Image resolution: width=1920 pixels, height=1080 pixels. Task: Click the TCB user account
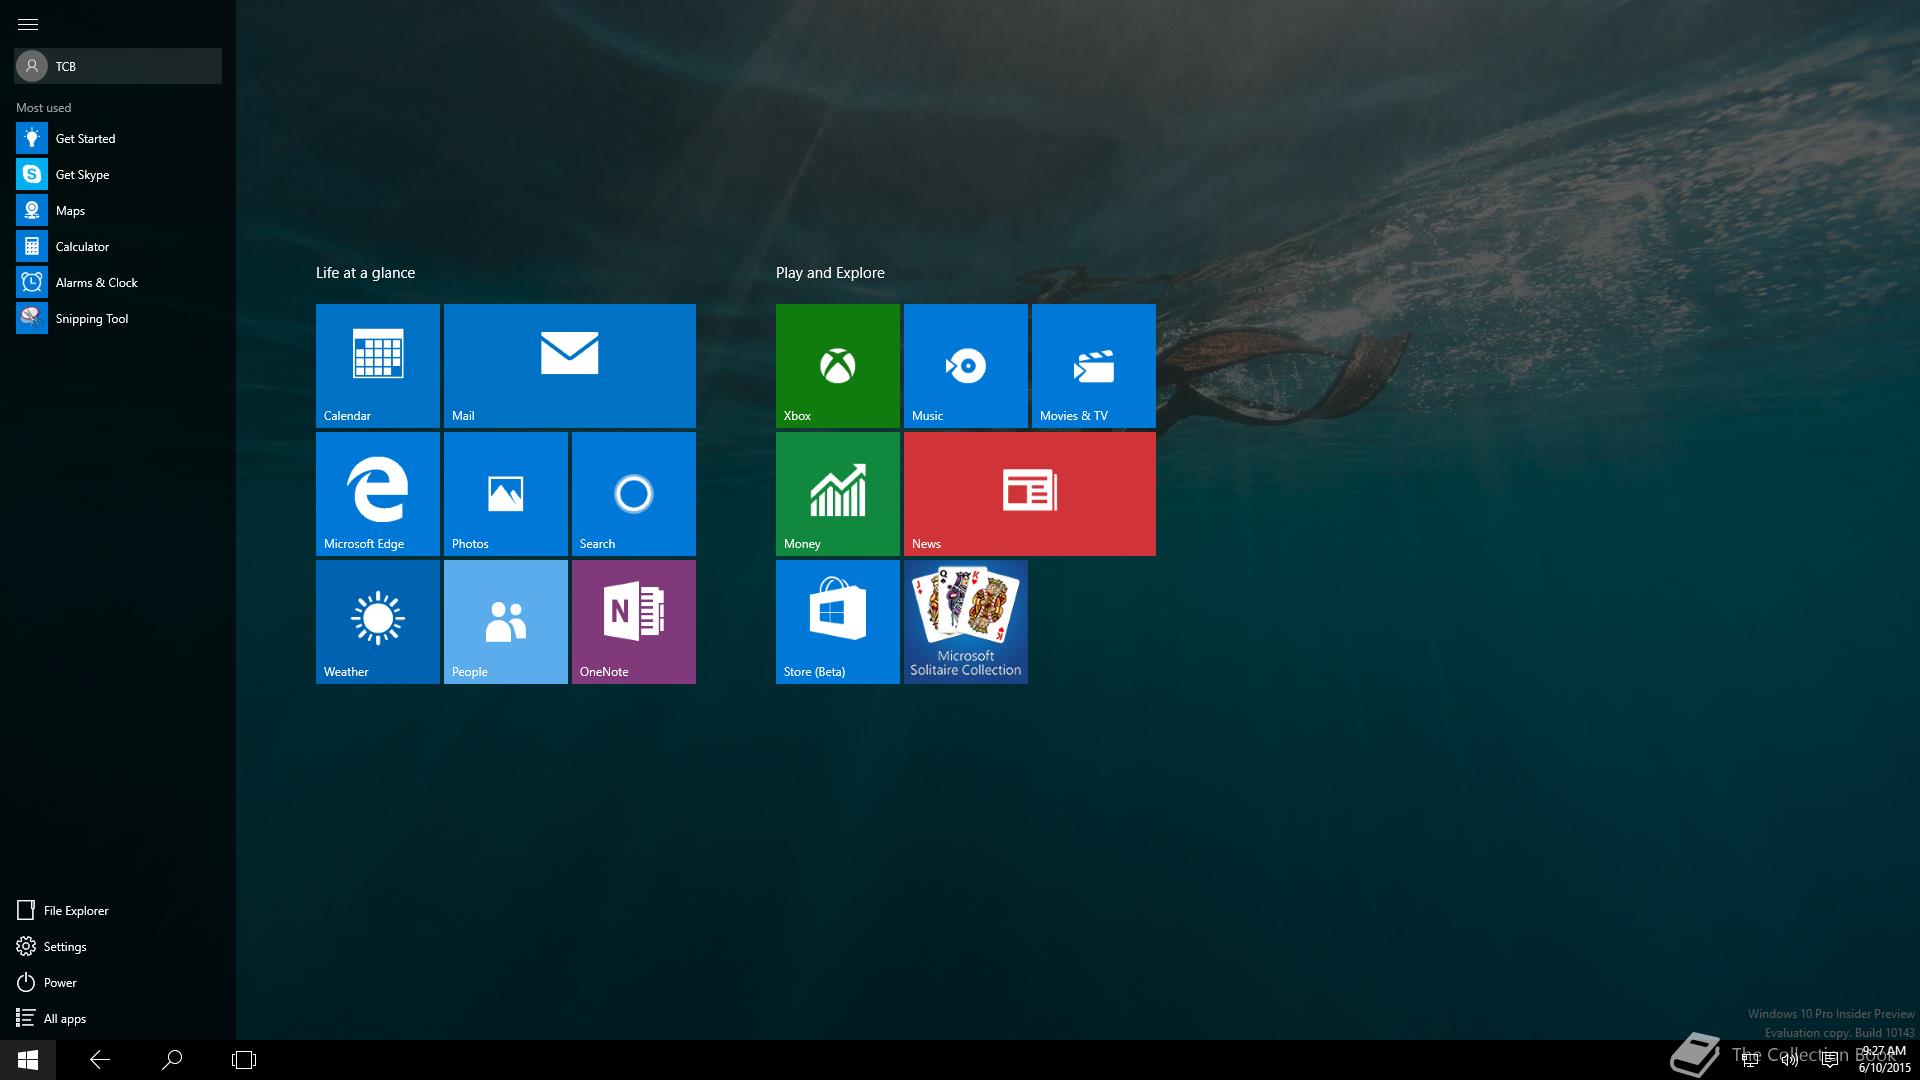[118, 66]
